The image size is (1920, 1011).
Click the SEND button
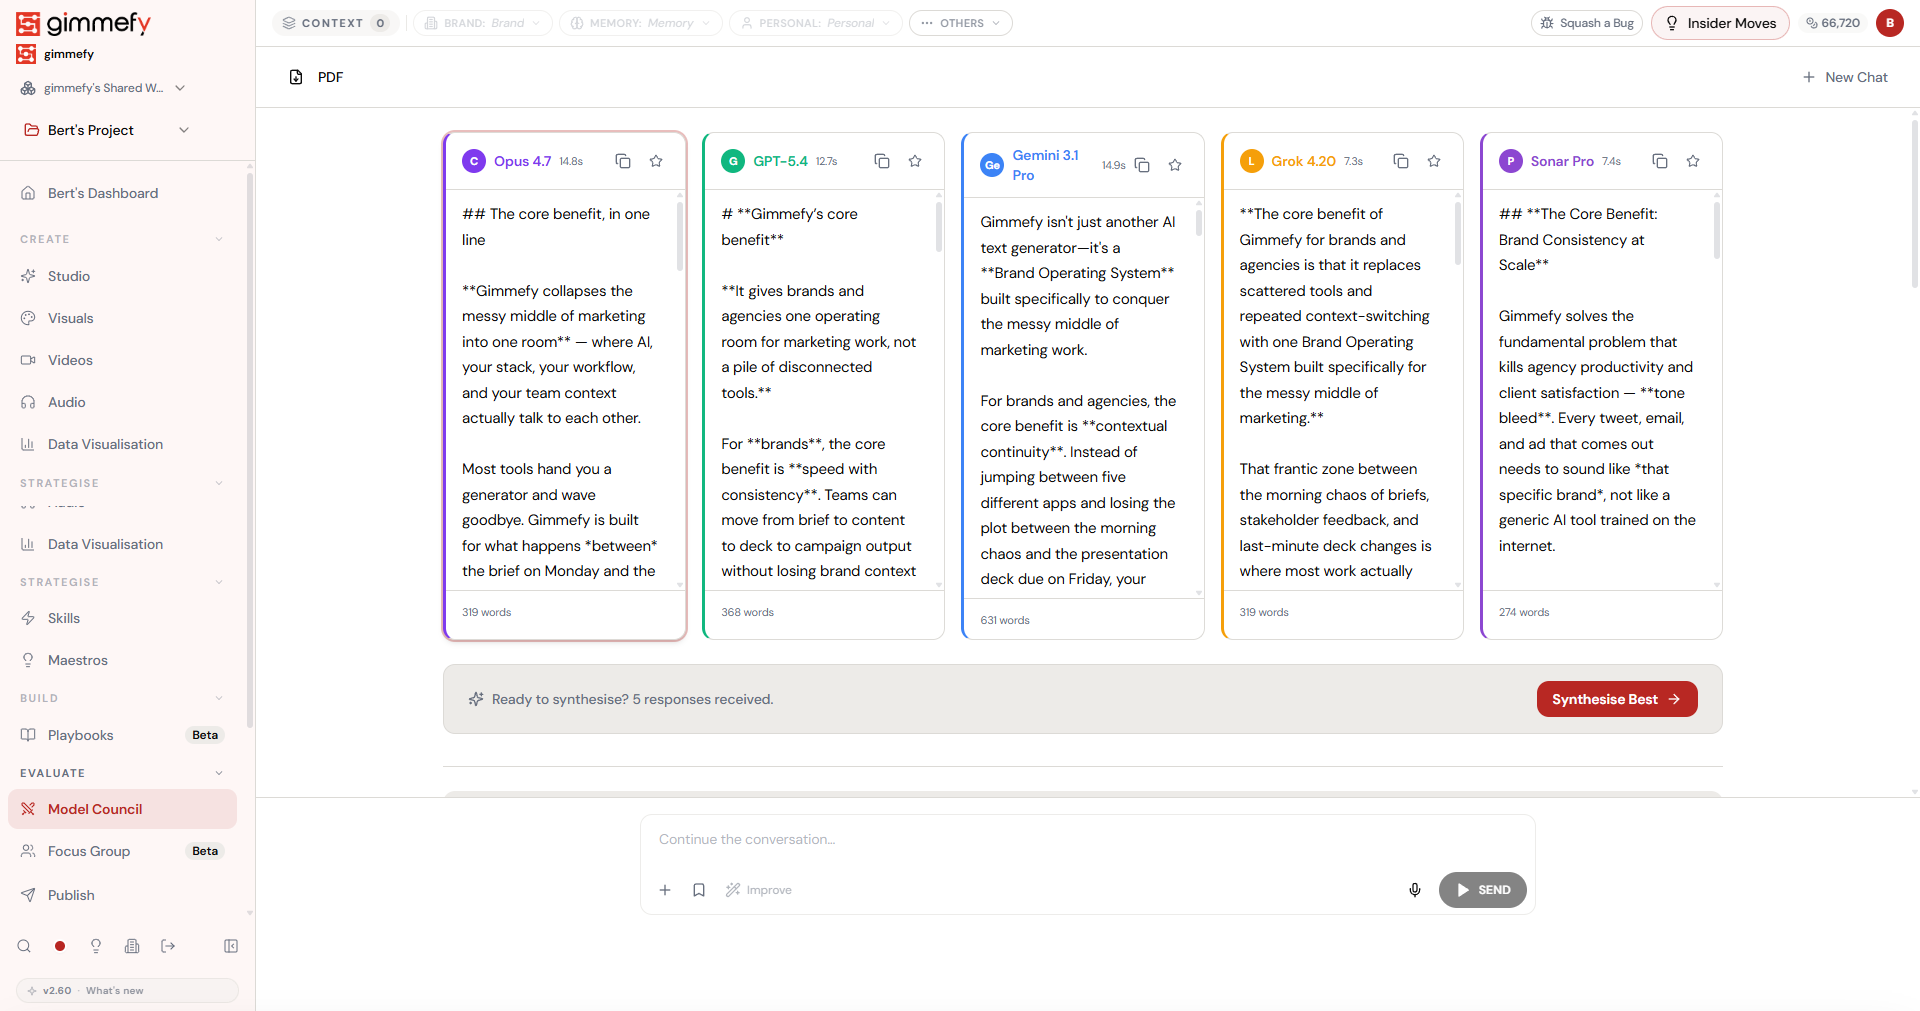1483,890
